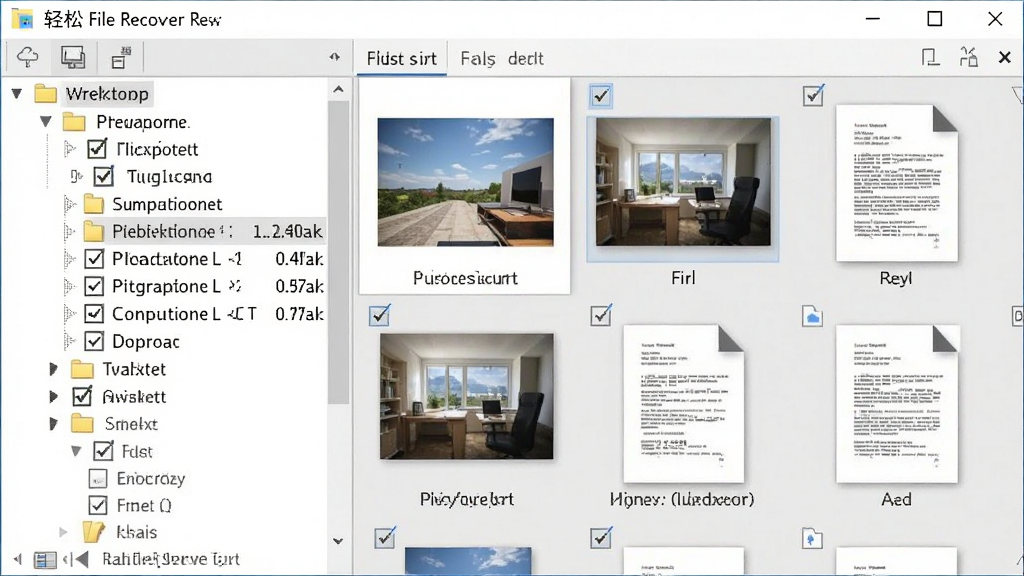The image size is (1024, 576).
Task: Collapse the Smelxt folder
Action: [x=54, y=424]
